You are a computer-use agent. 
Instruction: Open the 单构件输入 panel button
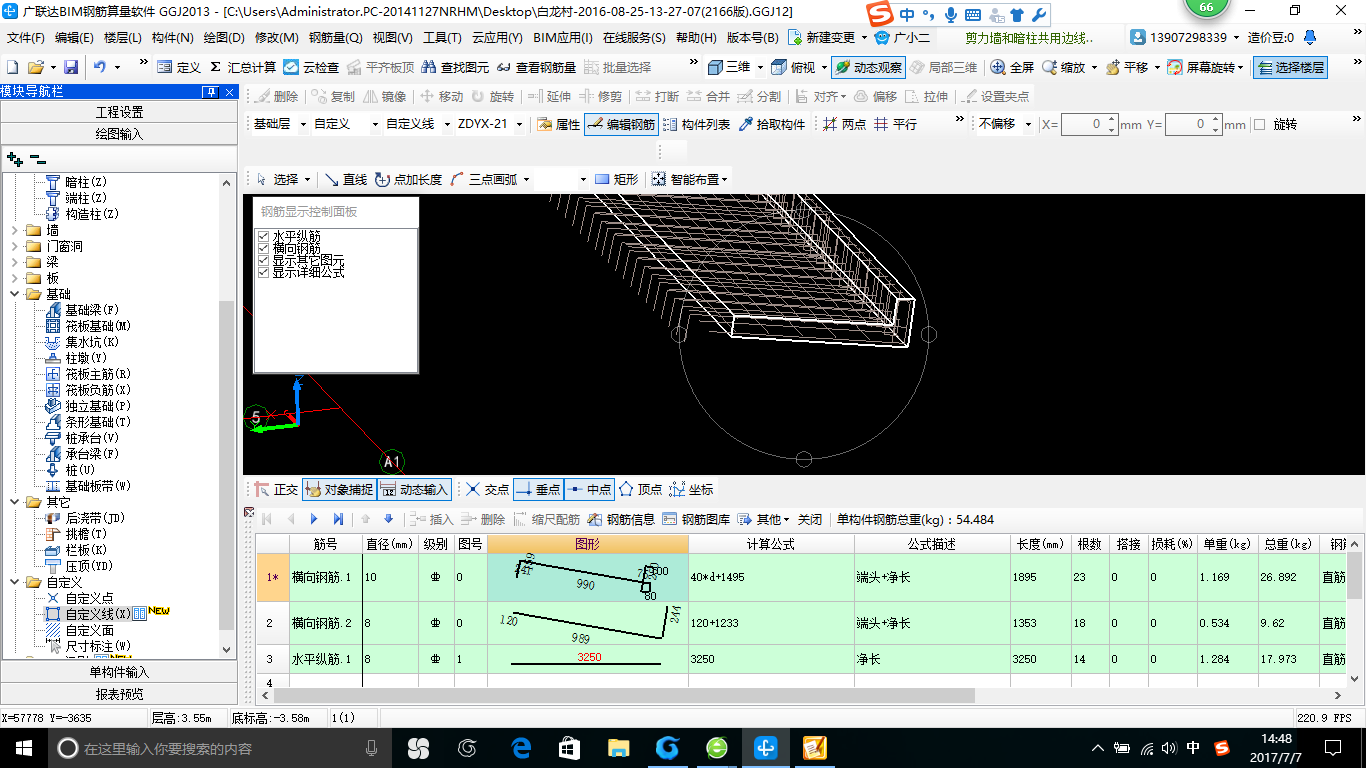click(x=119, y=672)
